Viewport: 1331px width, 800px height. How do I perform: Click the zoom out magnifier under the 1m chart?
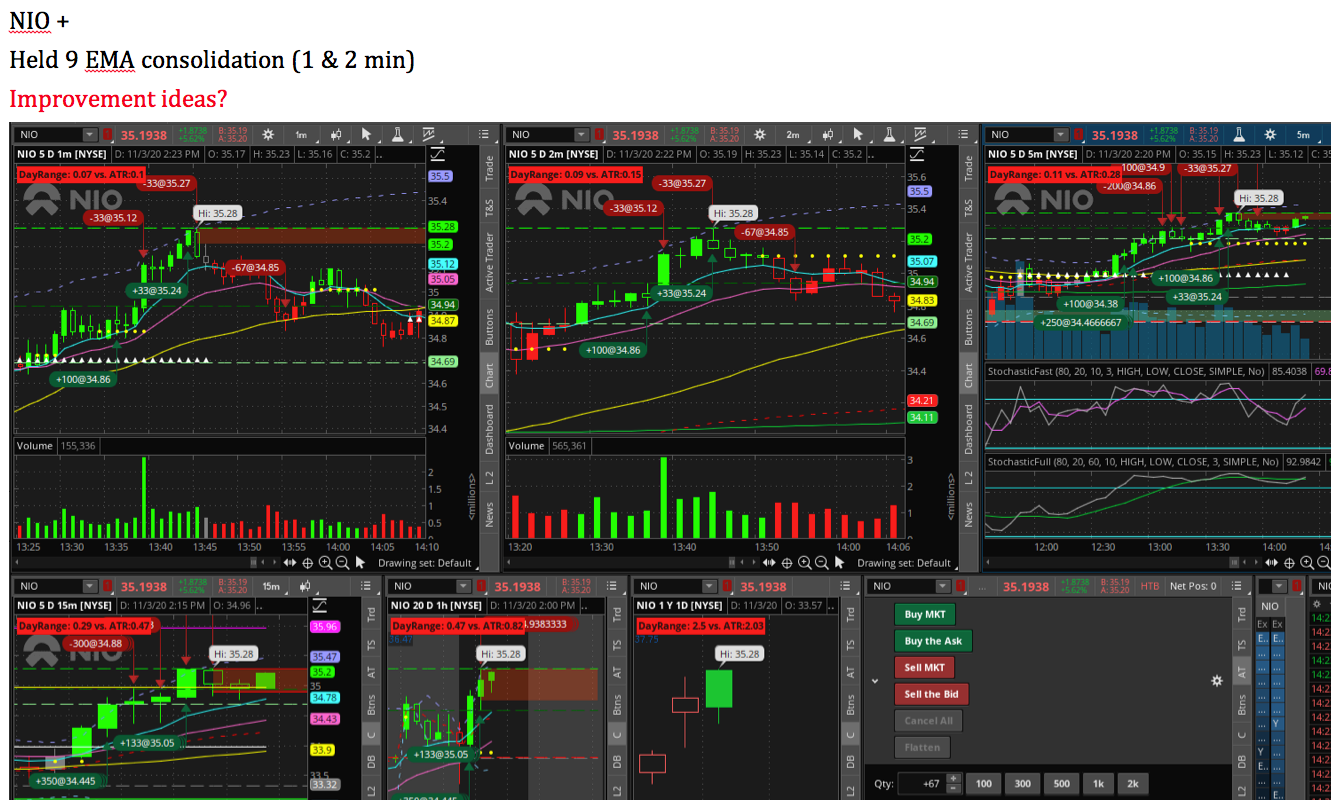[x=342, y=563]
